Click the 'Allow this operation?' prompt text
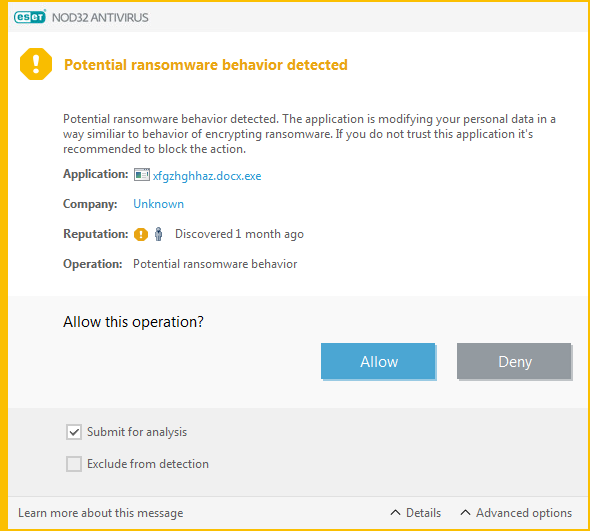This screenshot has height=531, width=590. coord(133,322)
